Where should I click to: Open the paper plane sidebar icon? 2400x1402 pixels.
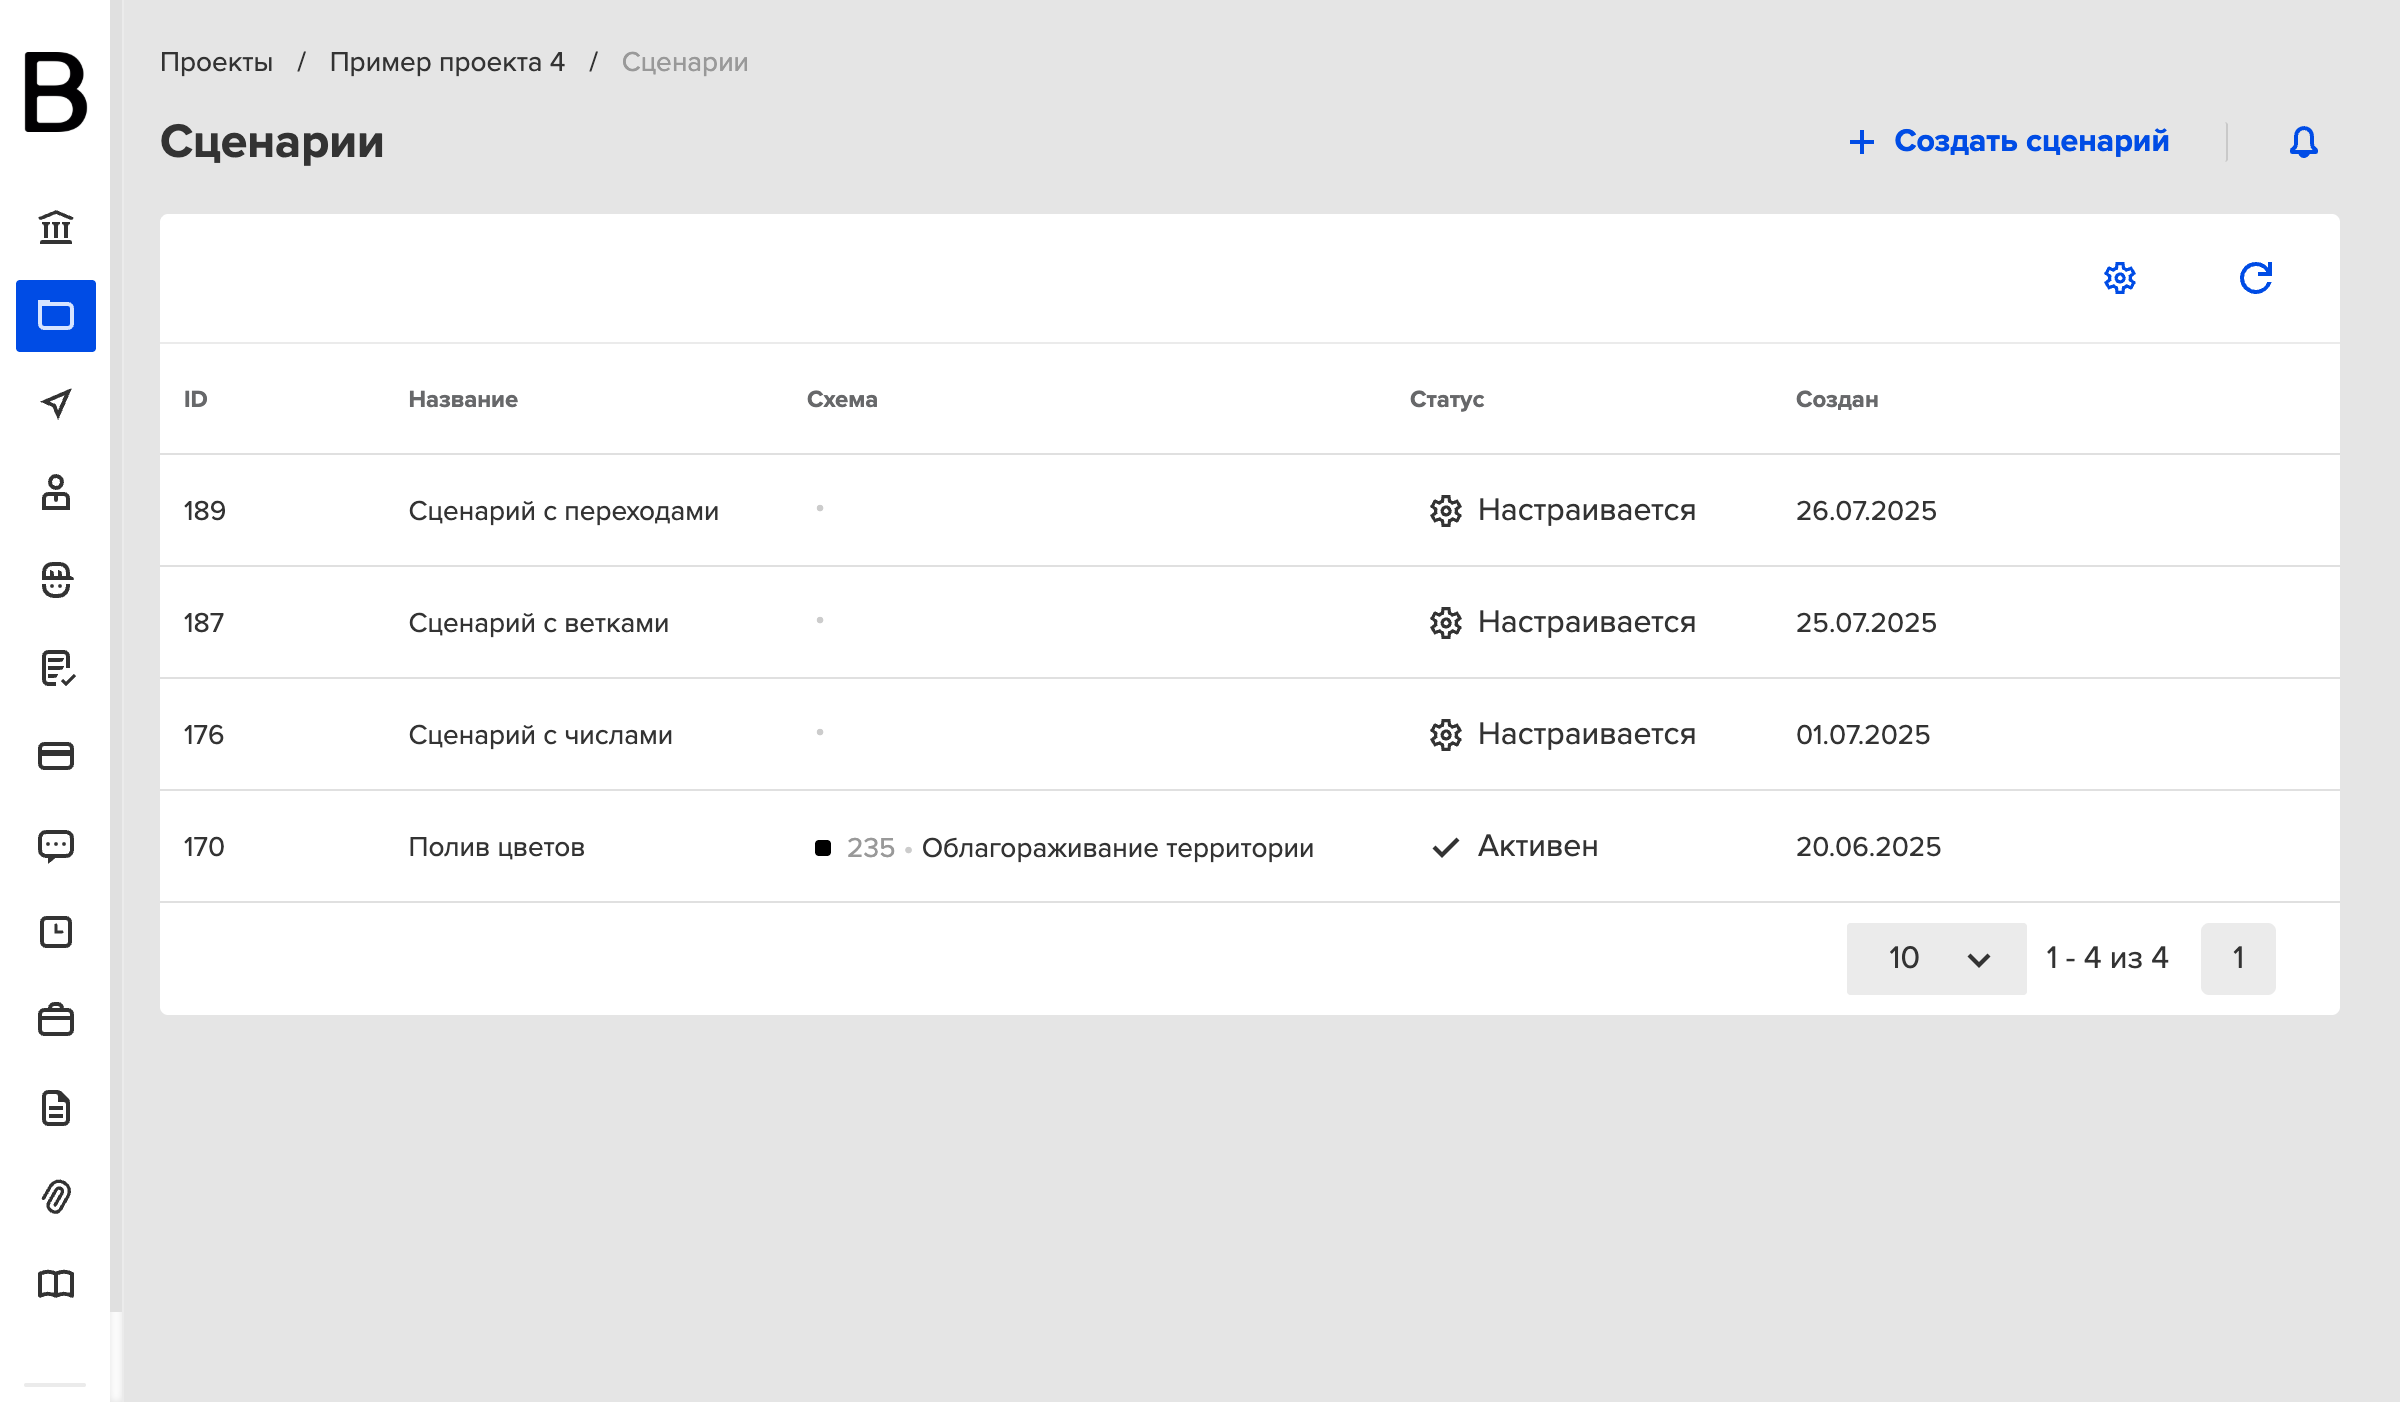coord(56,404)
